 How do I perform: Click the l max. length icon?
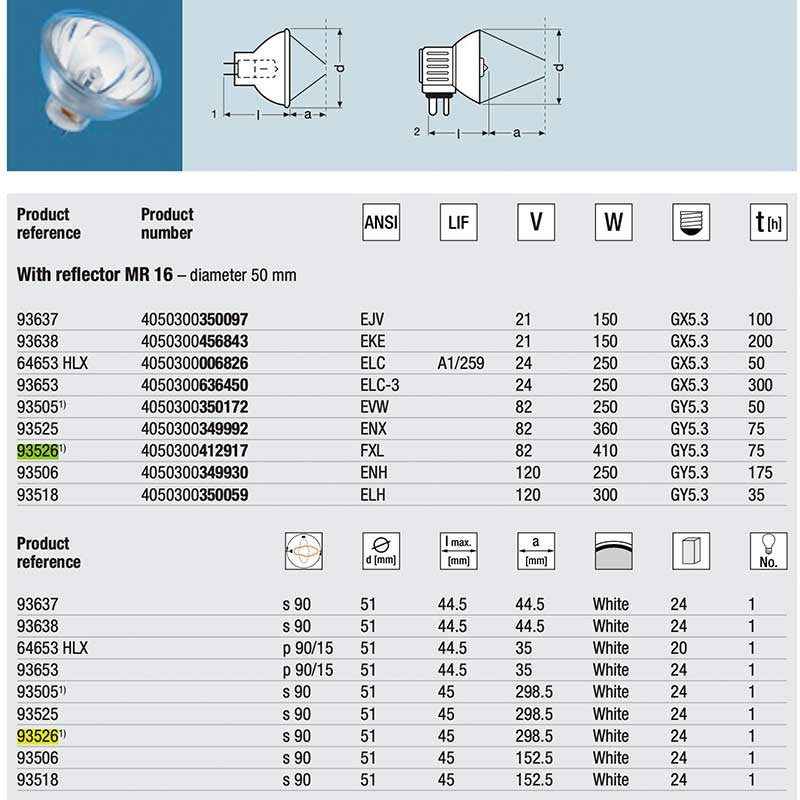[458, 551]
